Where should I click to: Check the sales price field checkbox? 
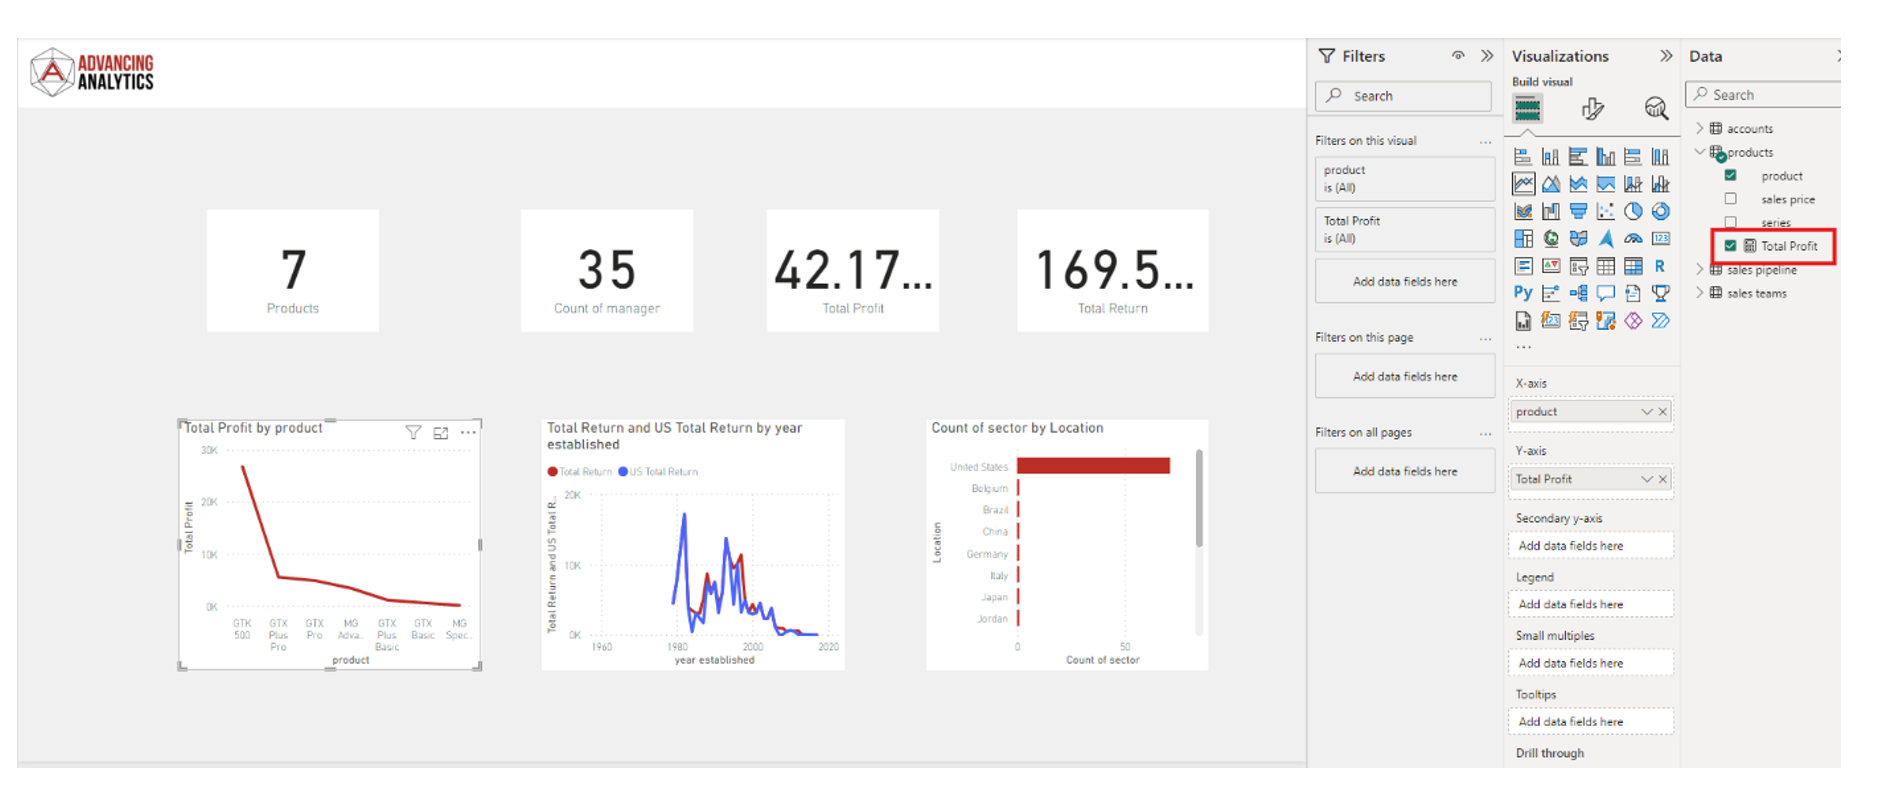(1730, 199)
